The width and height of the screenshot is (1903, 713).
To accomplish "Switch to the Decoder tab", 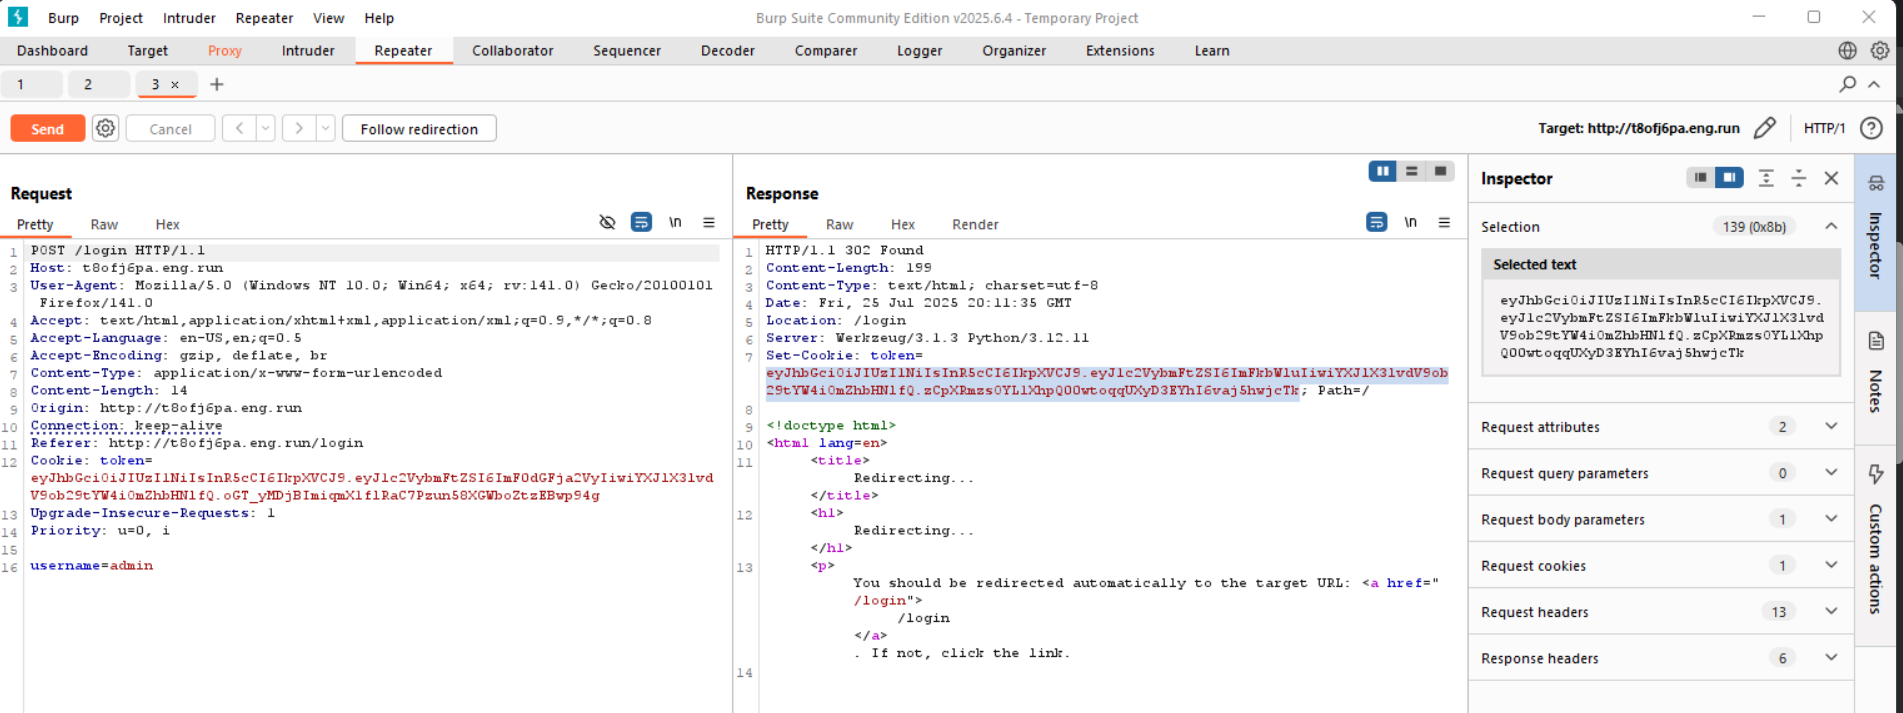I will [x=728, y=51].
